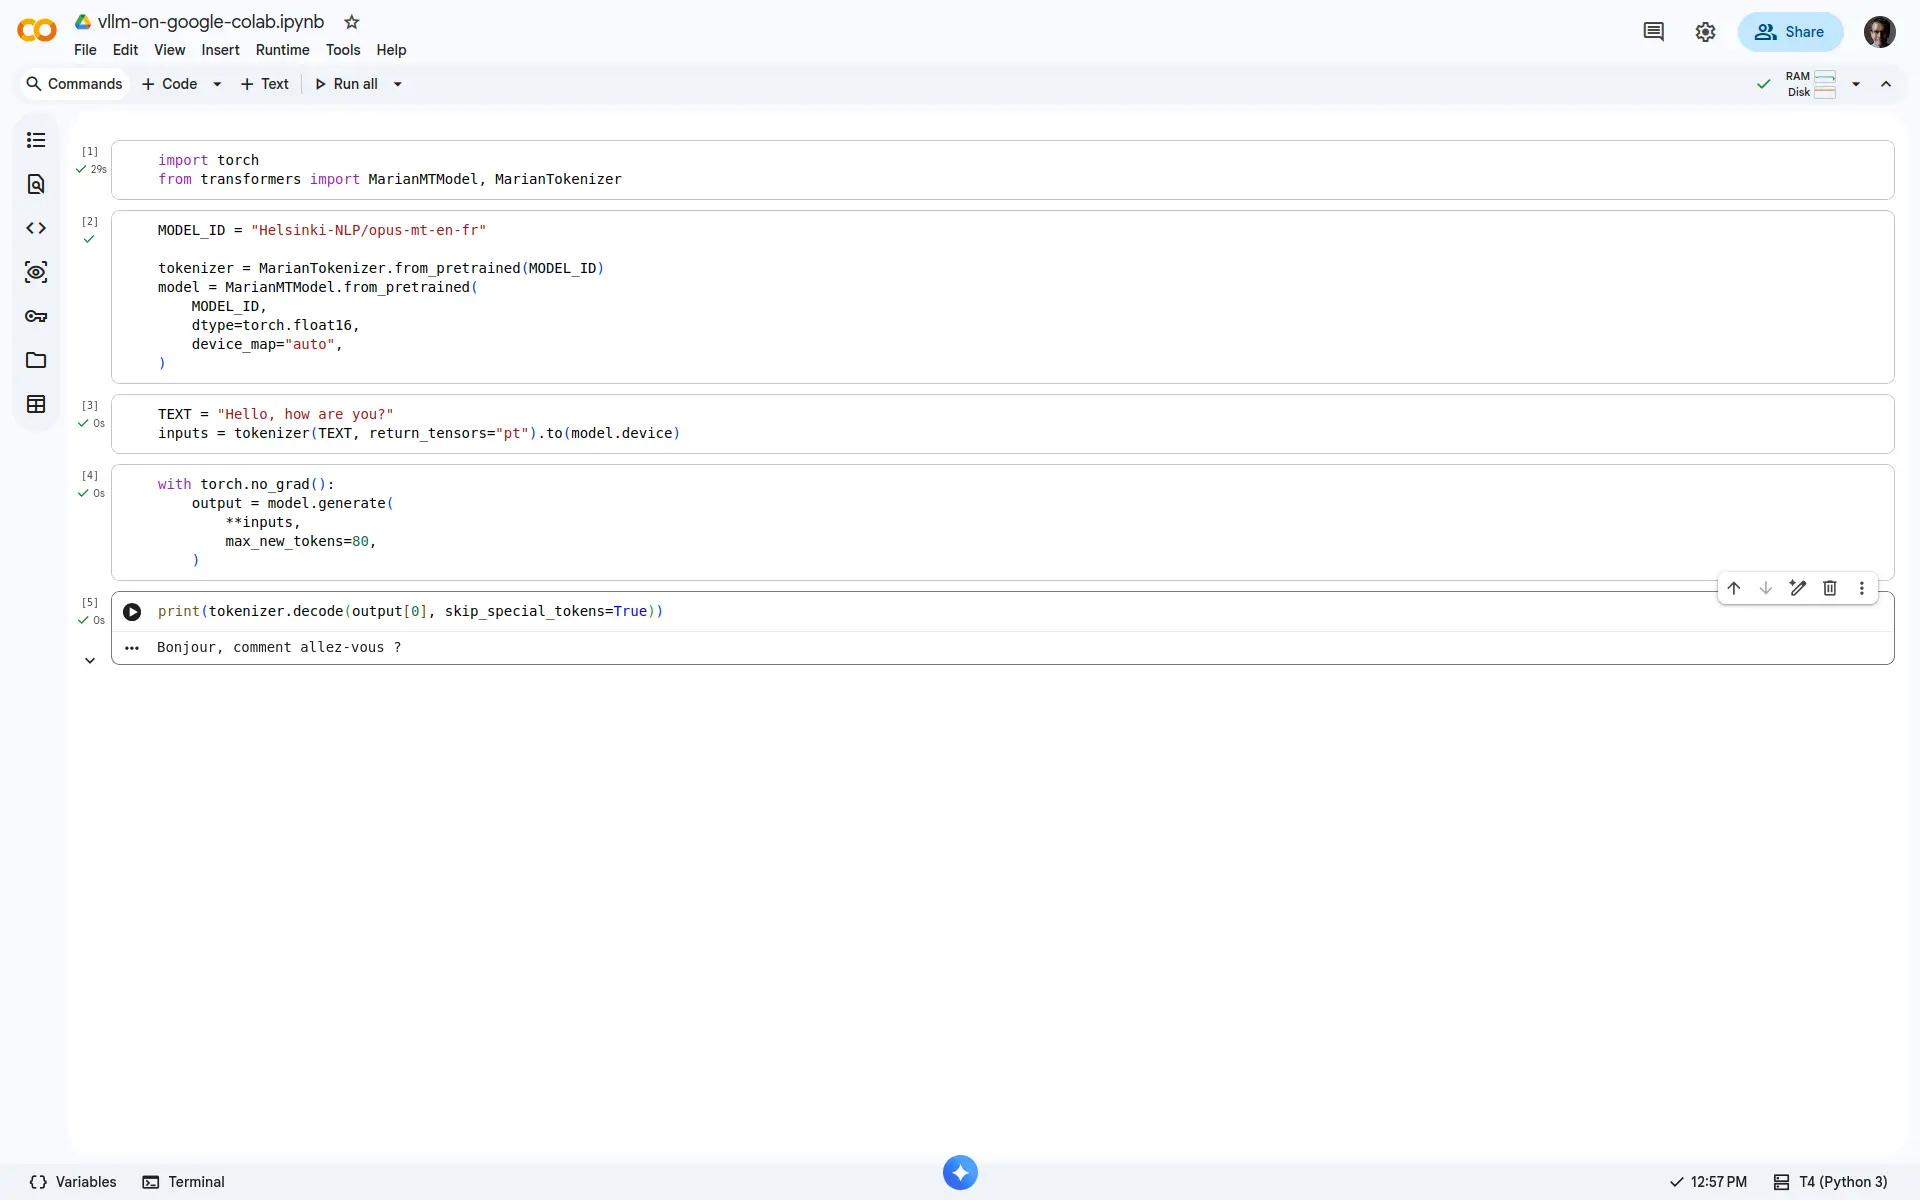
Task: Open the Terminal panel
Action: pyautogui.click(x=184, y=1182)
